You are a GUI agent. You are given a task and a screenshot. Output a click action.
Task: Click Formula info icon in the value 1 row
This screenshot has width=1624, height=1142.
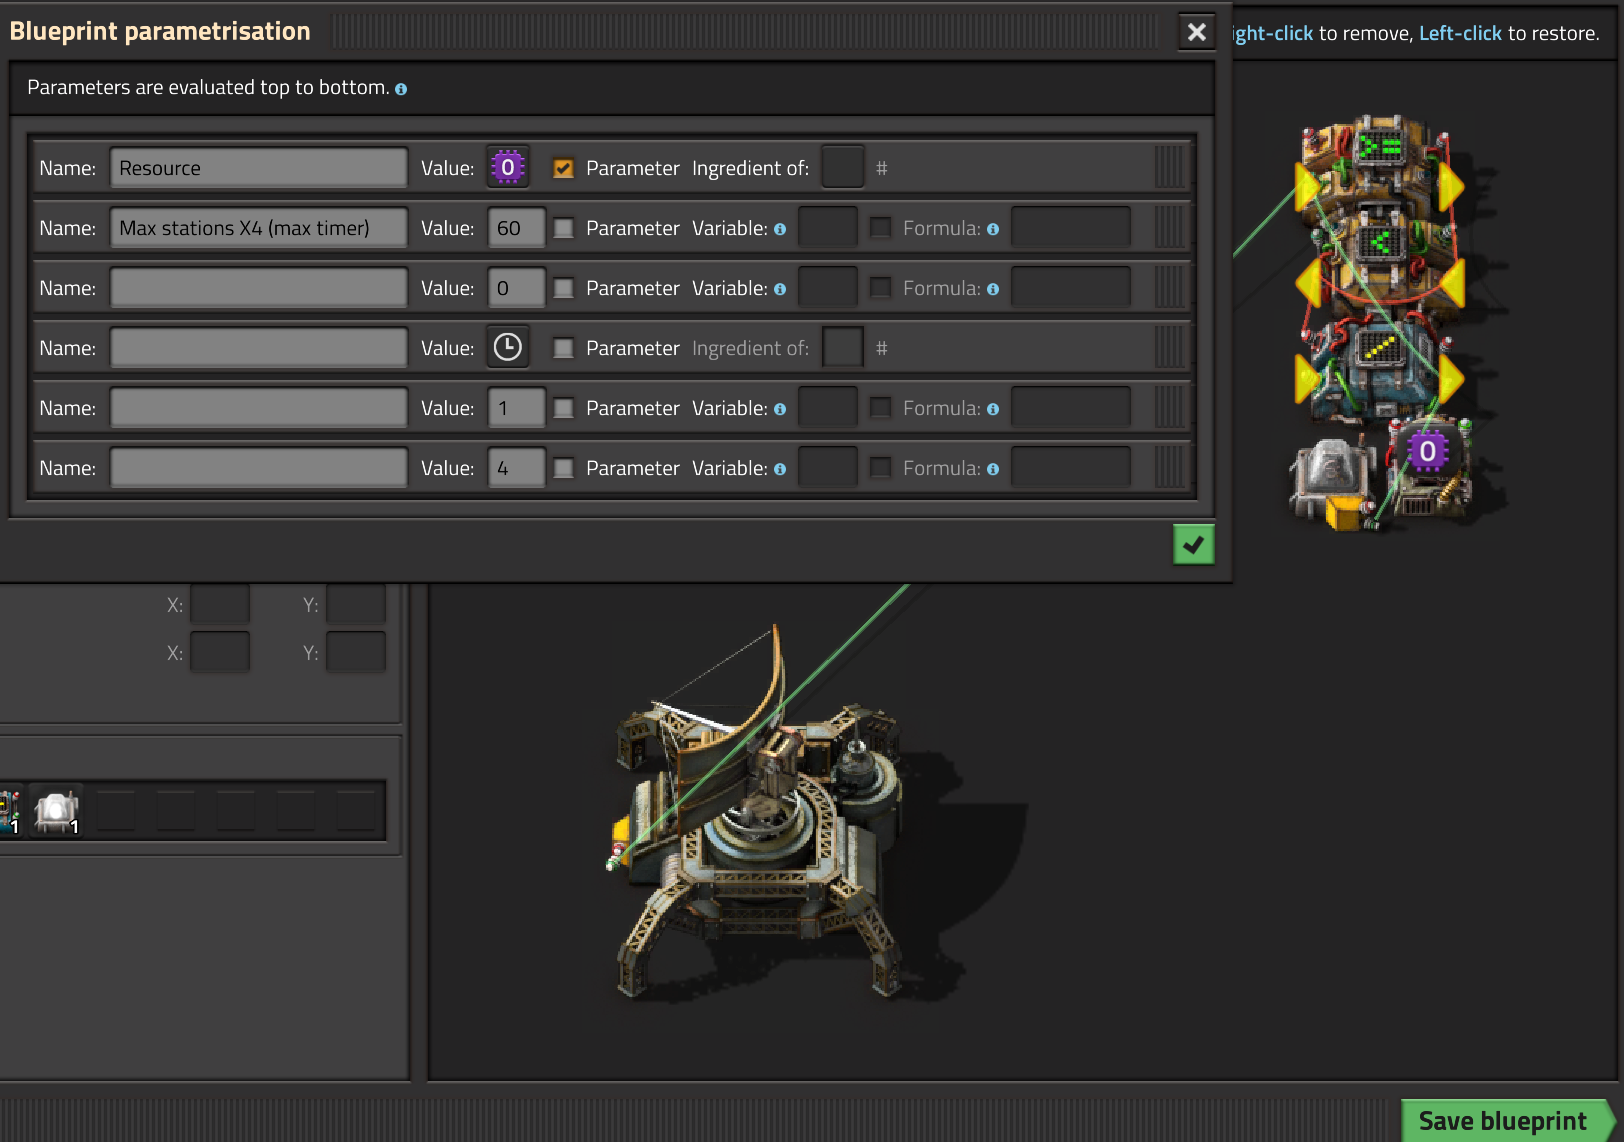[993, 409]
